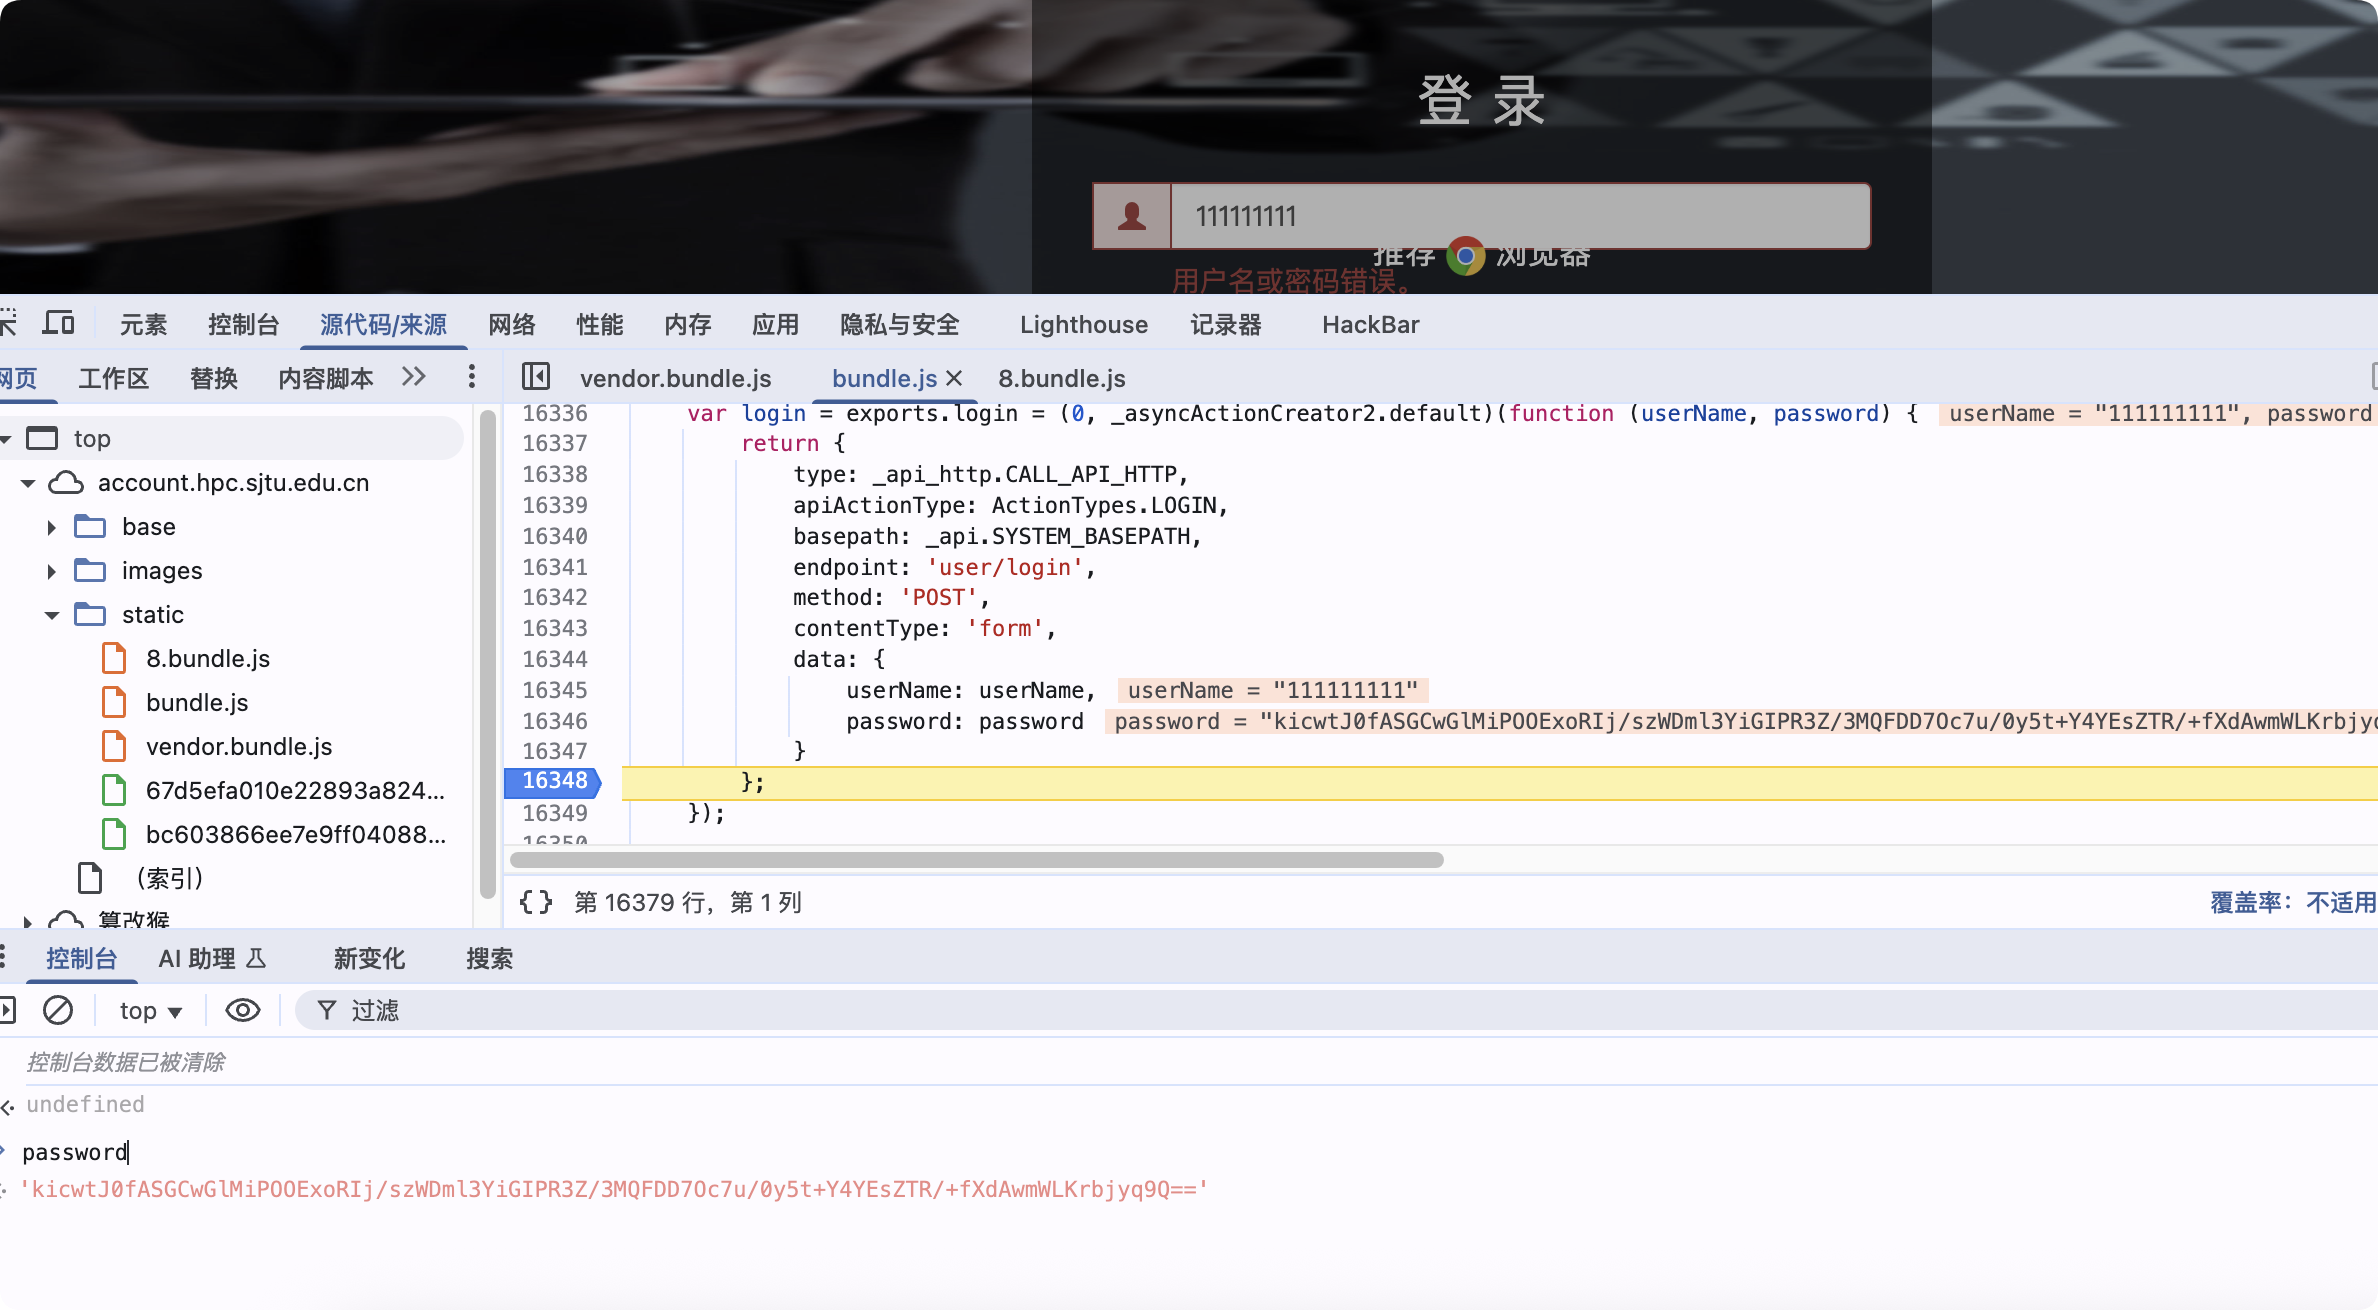Open the three-dot menu in sources sidebar

click(x=471, y=377)
